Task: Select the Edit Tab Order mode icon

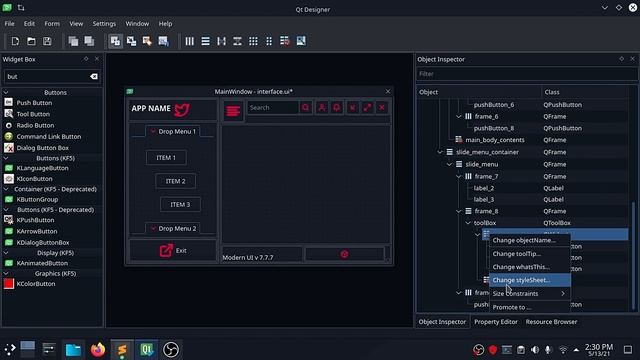Action: coord(163,41)
